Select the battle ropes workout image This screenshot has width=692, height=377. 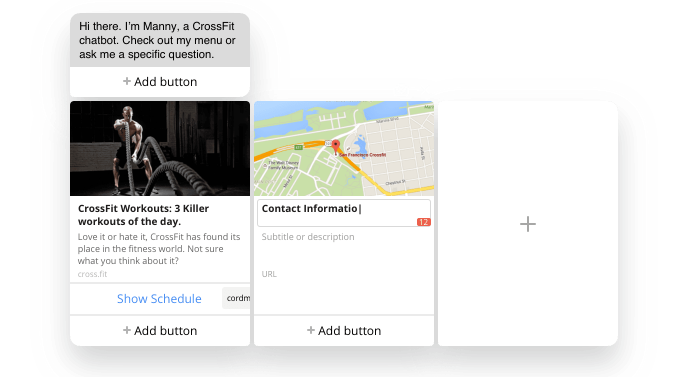160,148
